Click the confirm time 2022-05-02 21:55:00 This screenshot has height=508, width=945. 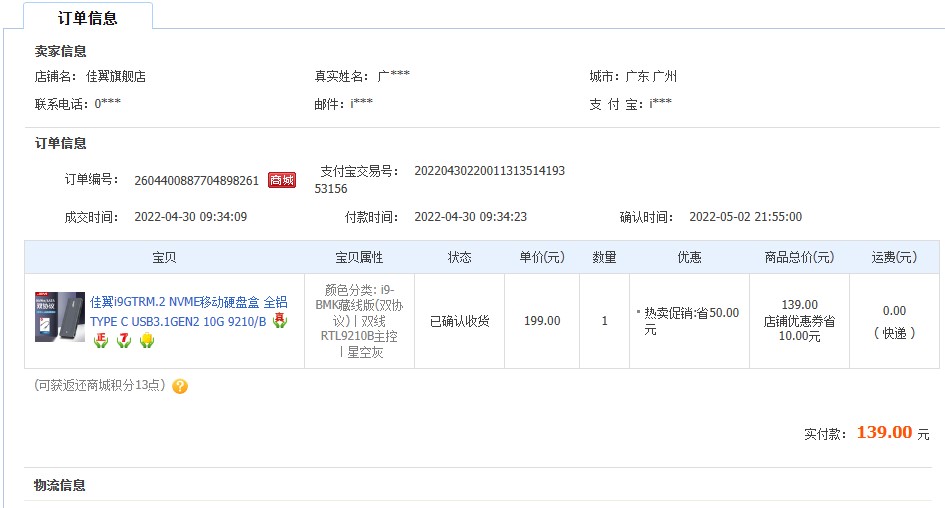pos(746,217)
